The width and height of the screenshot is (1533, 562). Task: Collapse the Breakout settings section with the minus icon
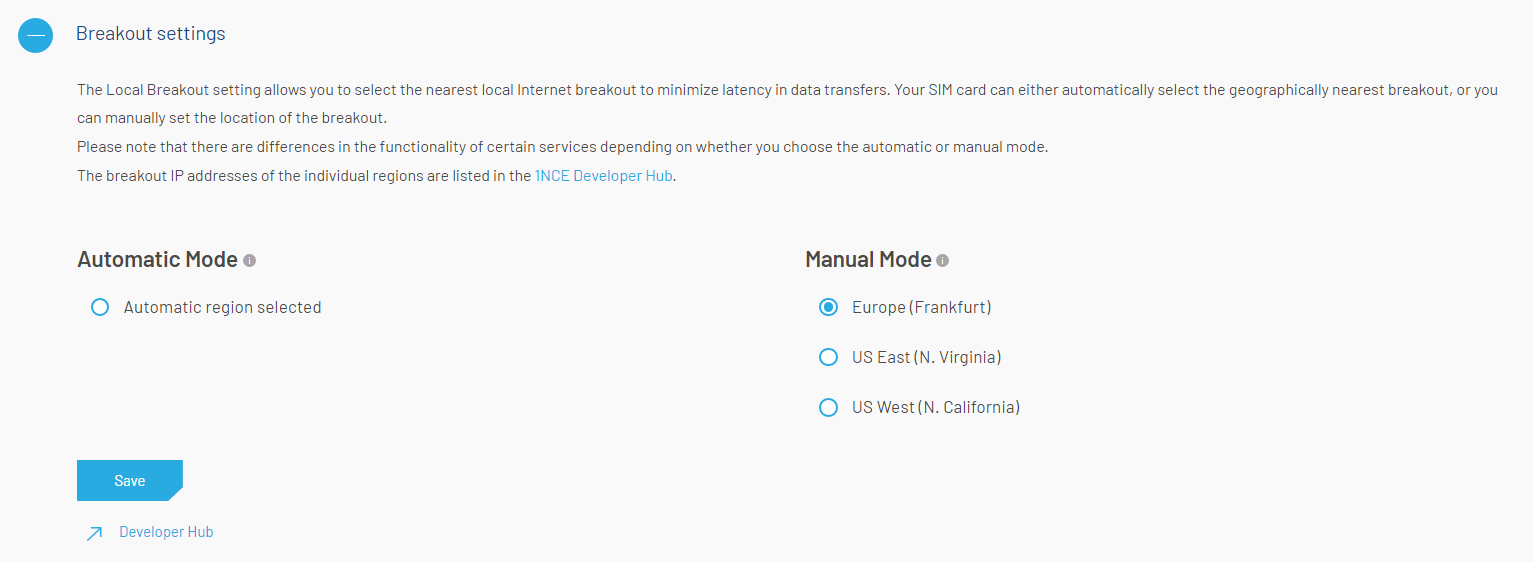(x=36, y=35)
